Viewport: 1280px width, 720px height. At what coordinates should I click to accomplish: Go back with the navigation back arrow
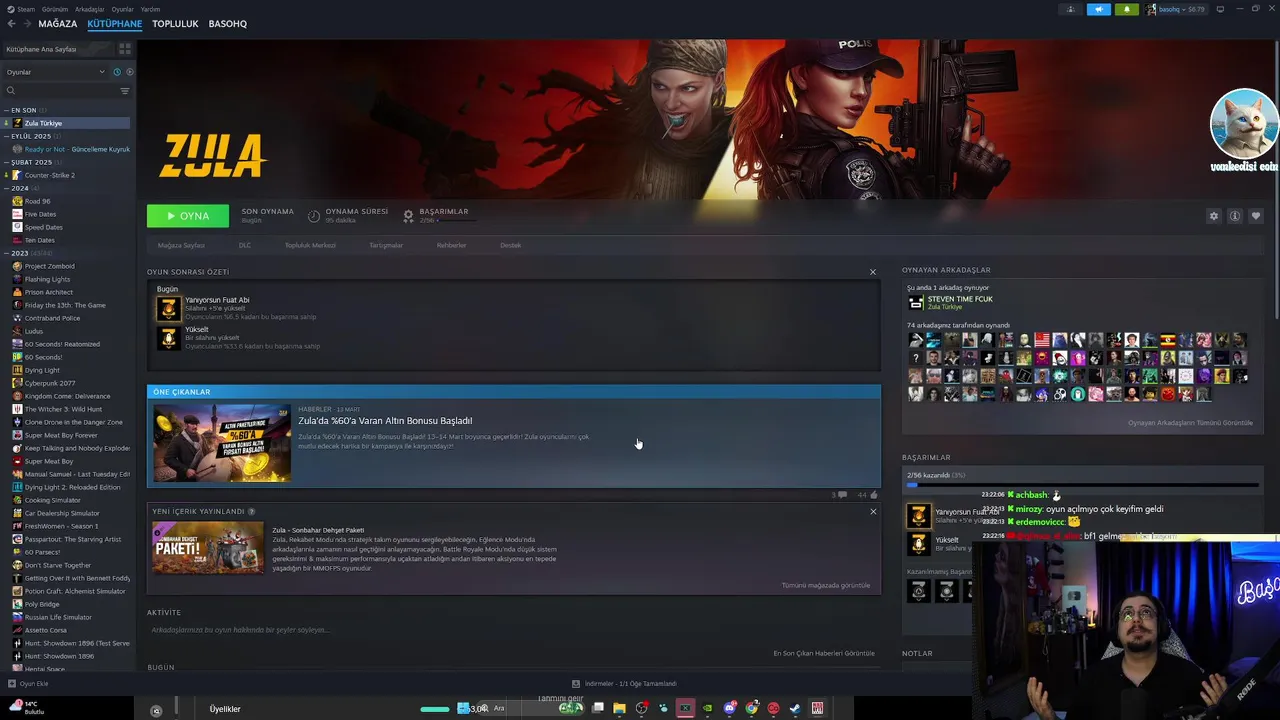tap(11, 23)
